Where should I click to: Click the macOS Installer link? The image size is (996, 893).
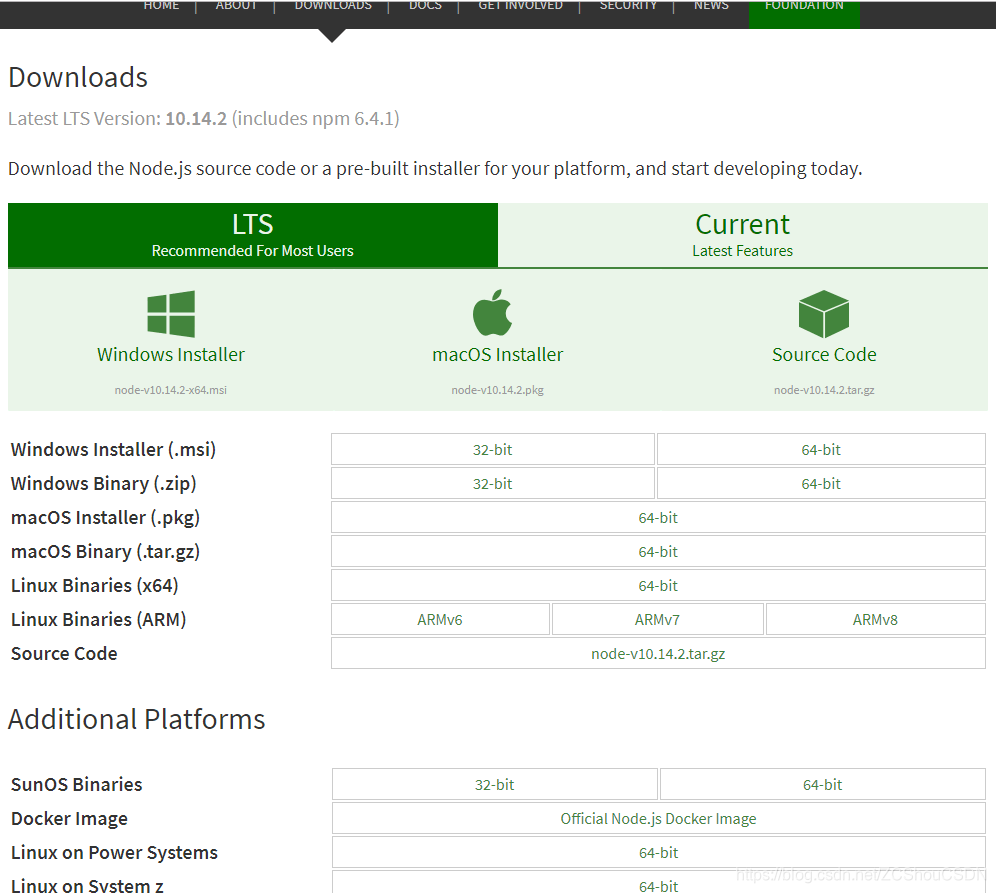(x=497, y=354)
